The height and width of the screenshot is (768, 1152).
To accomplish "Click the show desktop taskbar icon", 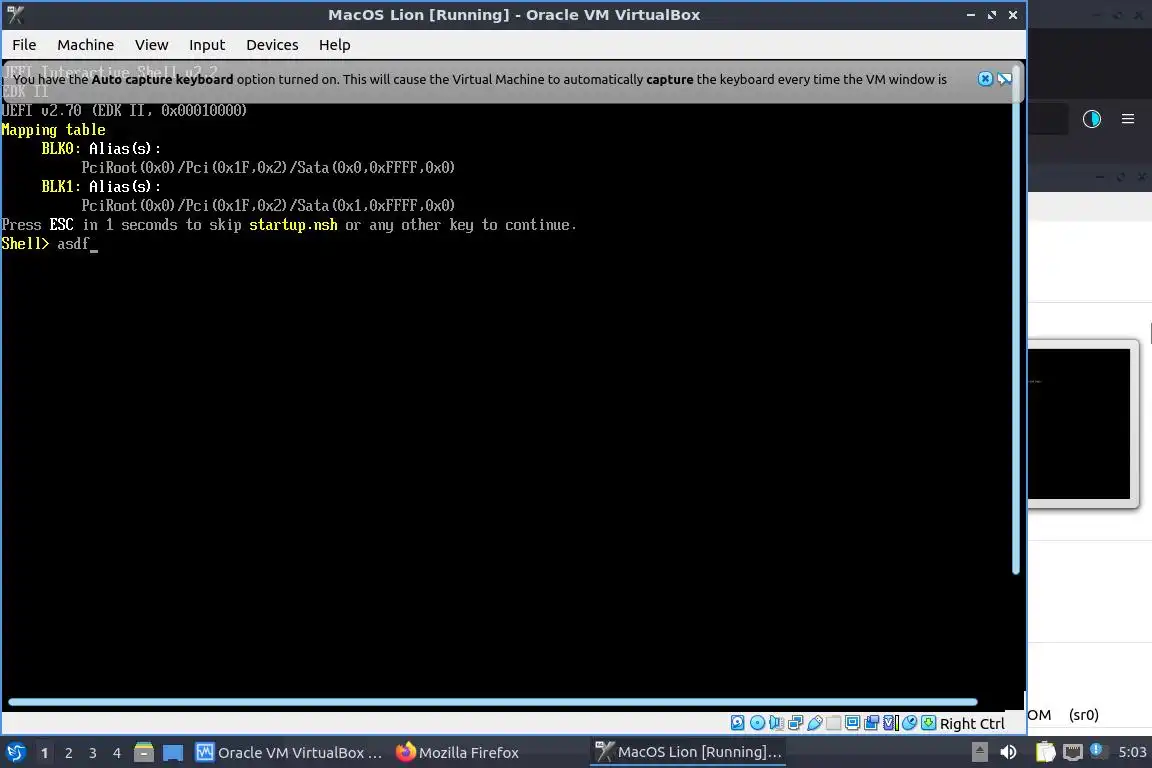I will 173,753.
